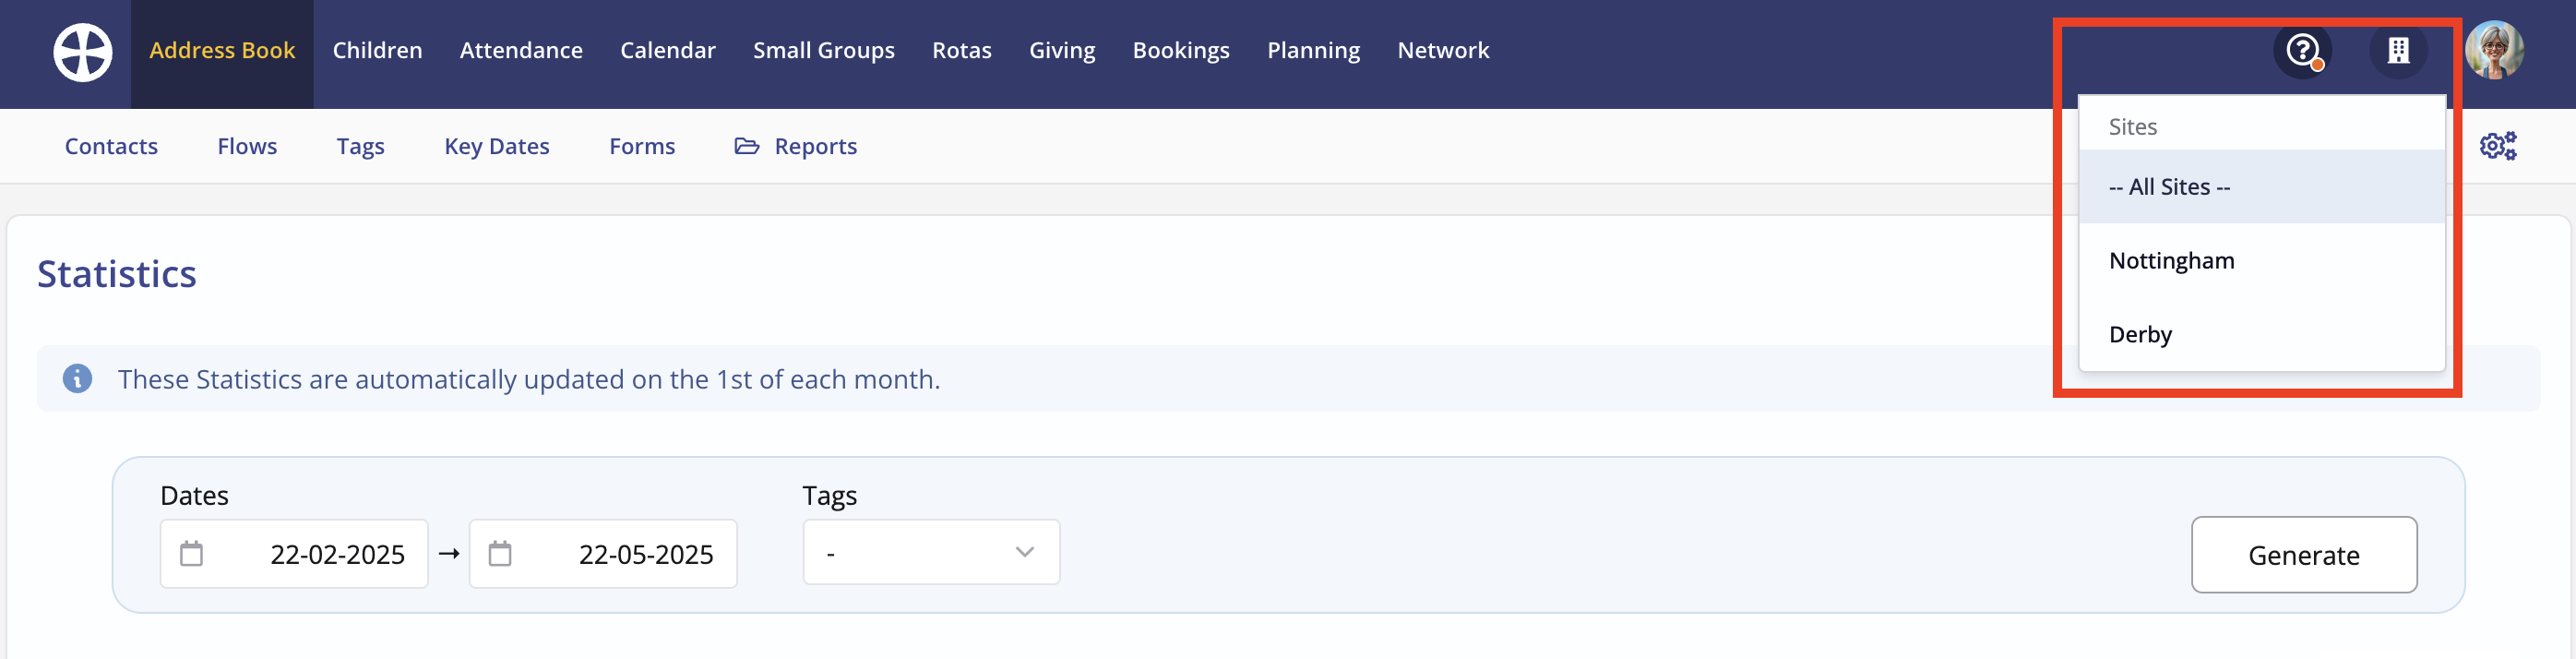Expand the Tags dropdown
The width and height of the screenshot is (2576, 659).
(931, 552)
